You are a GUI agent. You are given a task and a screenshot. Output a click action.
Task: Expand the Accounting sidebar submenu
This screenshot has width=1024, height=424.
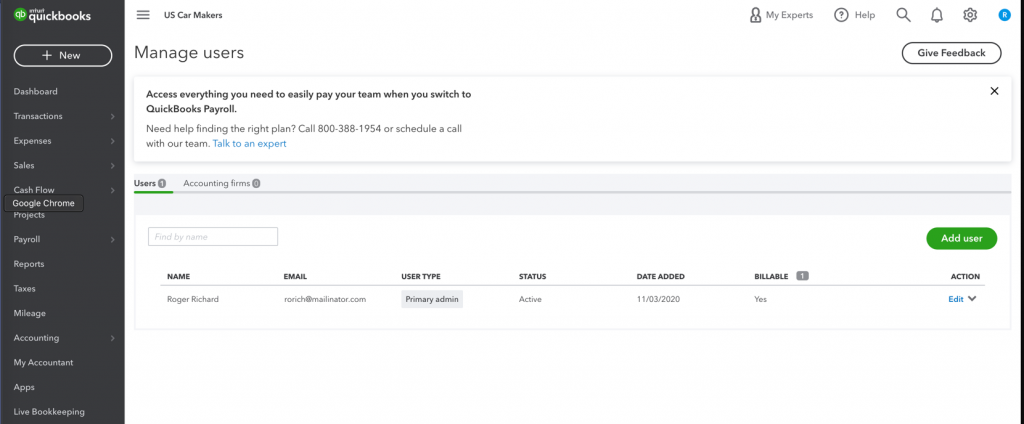(x=112, y=338)
